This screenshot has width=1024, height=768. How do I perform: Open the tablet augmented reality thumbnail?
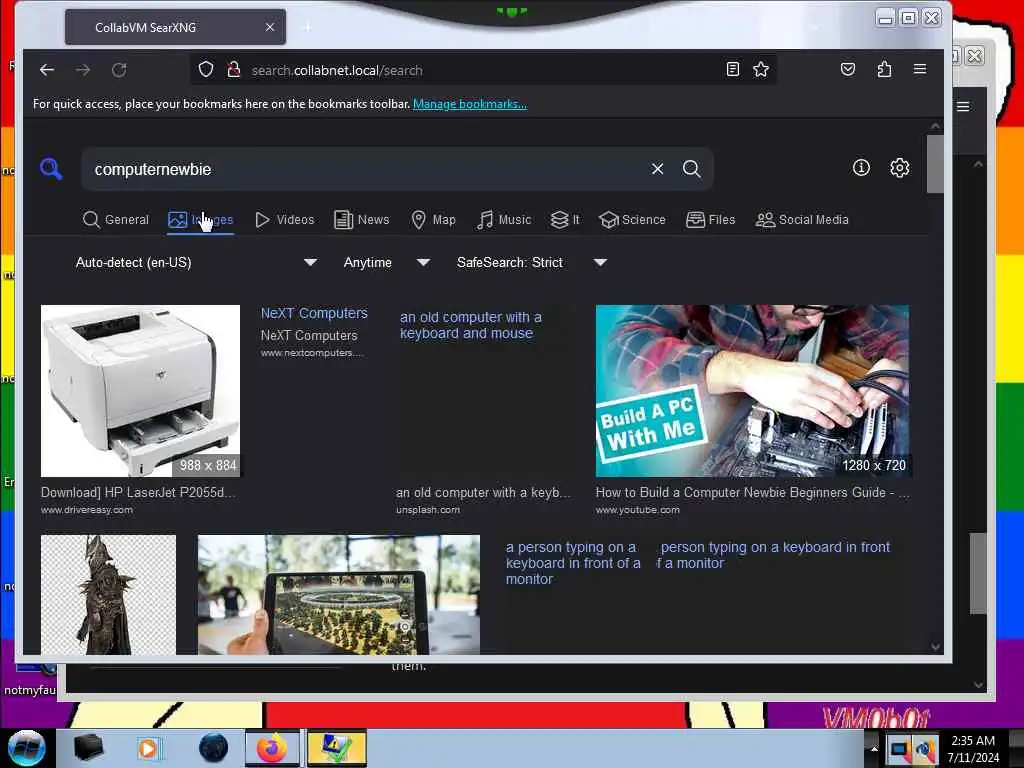pyautogui.click(x=339, y=594)
